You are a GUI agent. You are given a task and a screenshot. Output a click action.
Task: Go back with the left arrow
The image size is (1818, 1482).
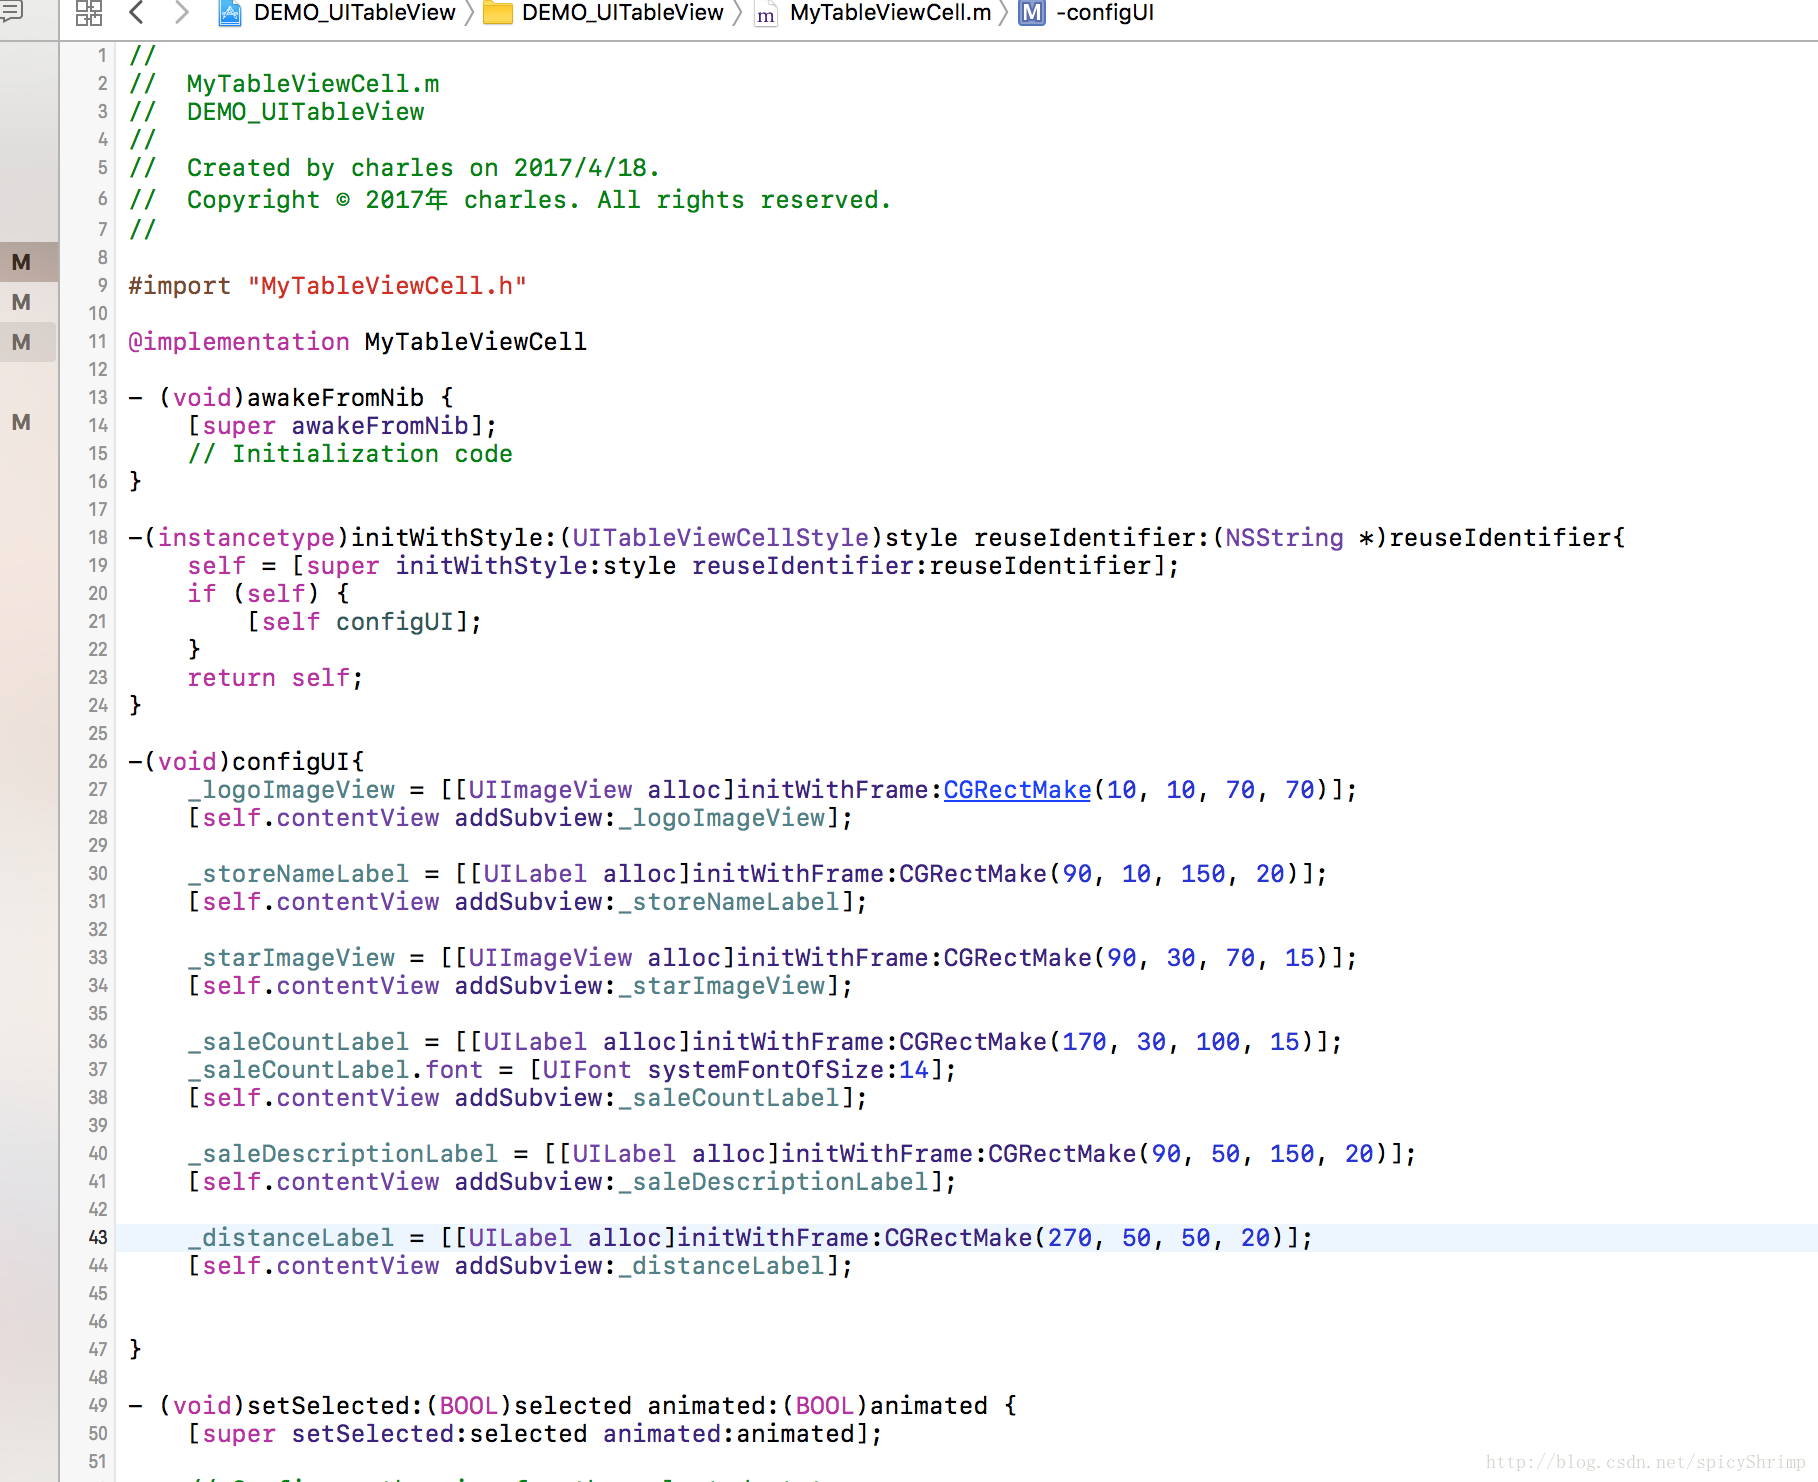click(x=137, y=13)
